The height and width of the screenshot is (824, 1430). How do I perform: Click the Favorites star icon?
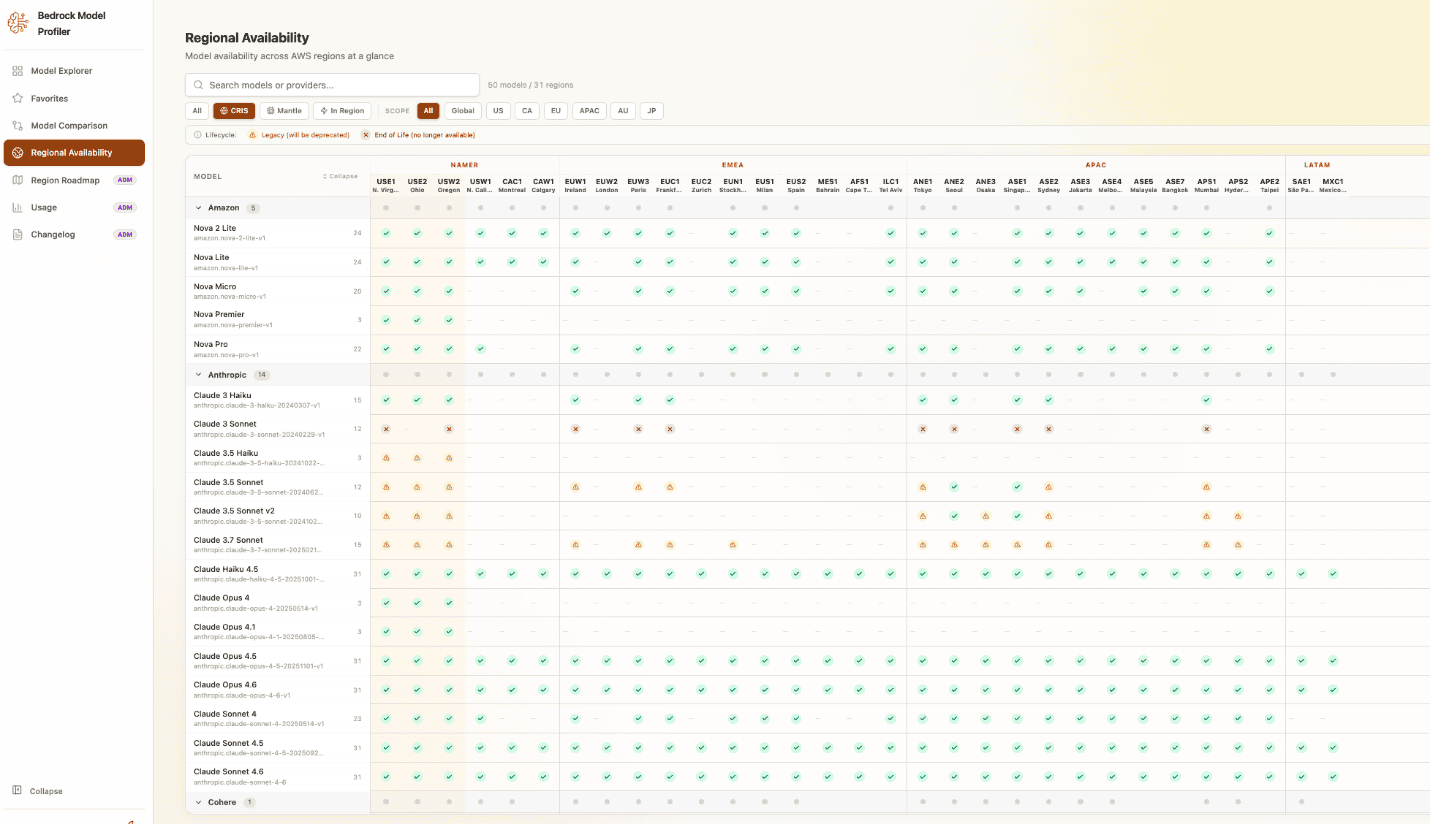point(17,98)
